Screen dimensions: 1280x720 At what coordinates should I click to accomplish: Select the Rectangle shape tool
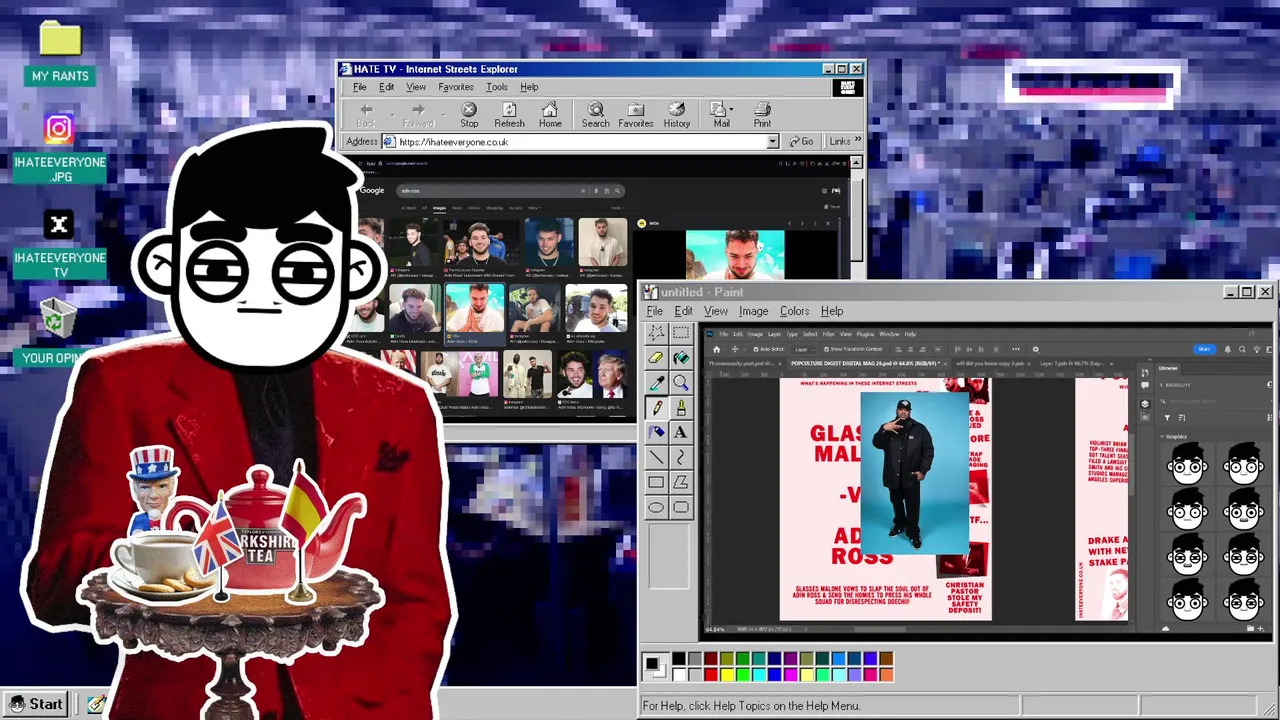(656, 482)
